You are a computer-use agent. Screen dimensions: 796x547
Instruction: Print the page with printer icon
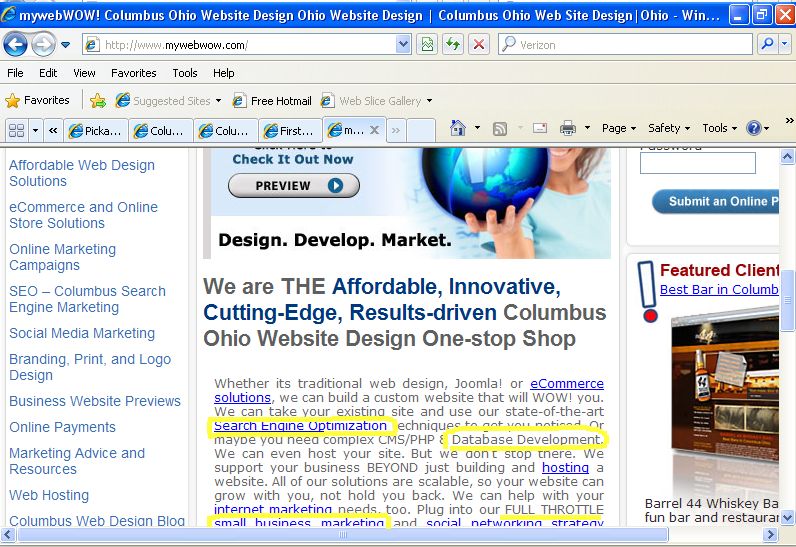[x=568, y=128]
